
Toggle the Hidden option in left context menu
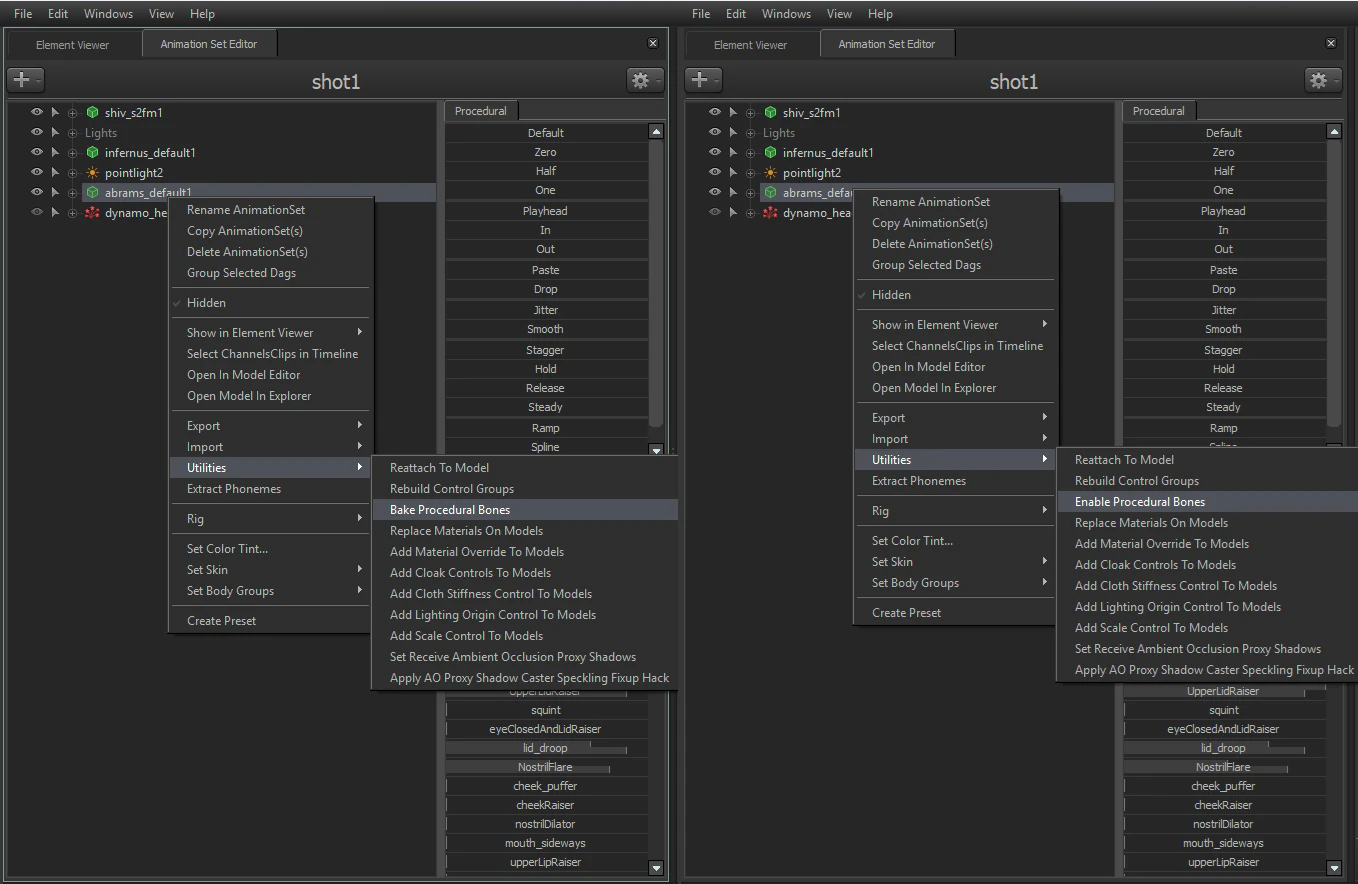(x=206, y=303)
